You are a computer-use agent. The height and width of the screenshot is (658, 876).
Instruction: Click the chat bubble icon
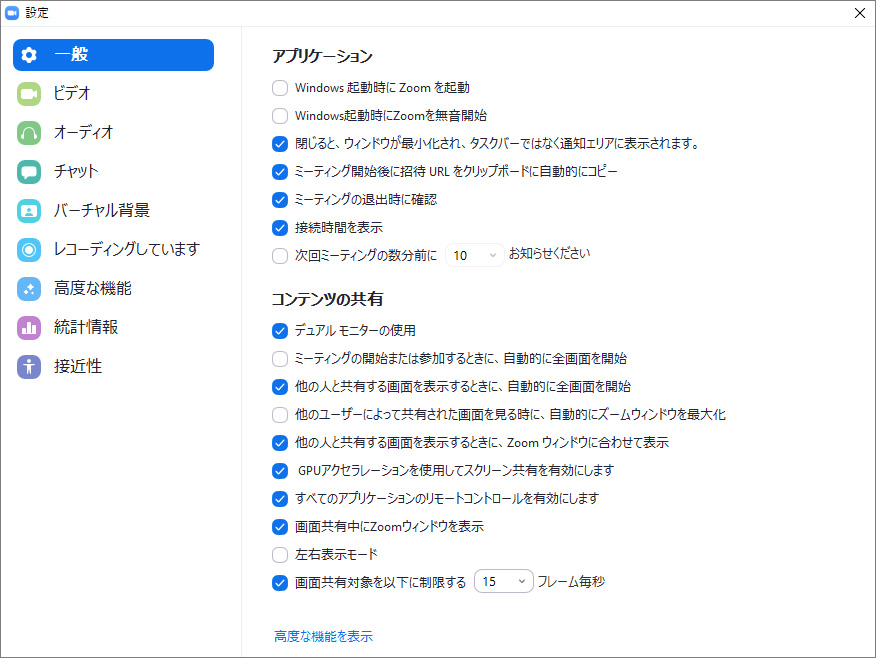(29, 172)
